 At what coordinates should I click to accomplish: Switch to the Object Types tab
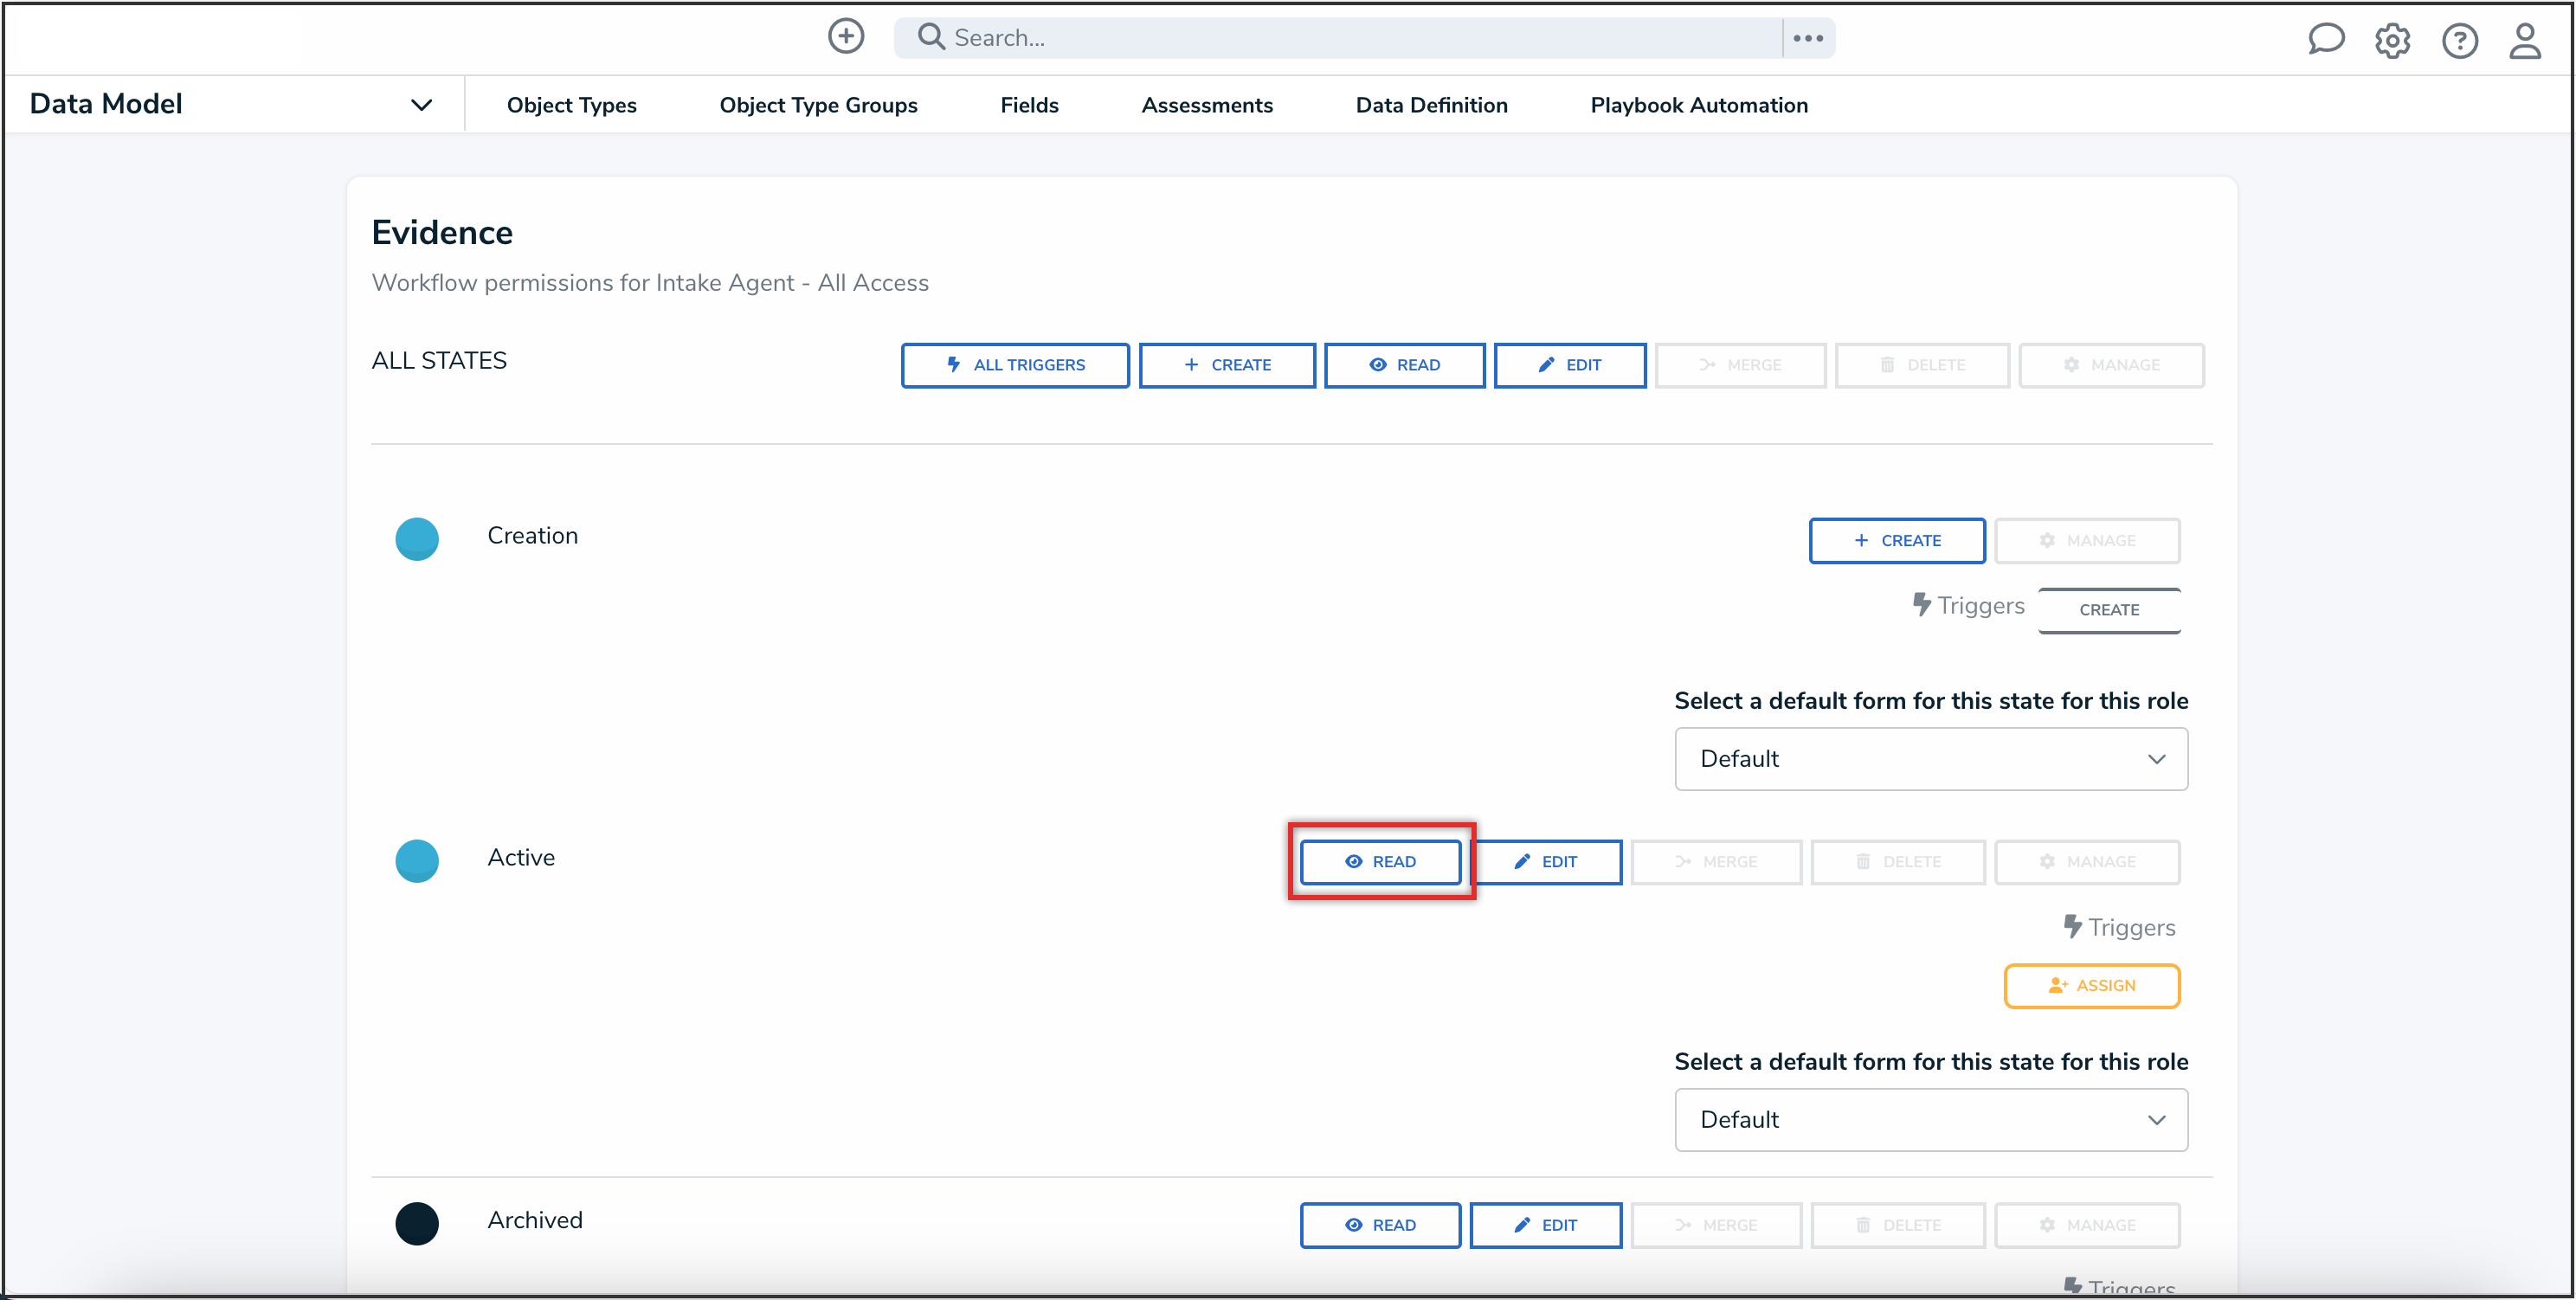coord(571,105)
